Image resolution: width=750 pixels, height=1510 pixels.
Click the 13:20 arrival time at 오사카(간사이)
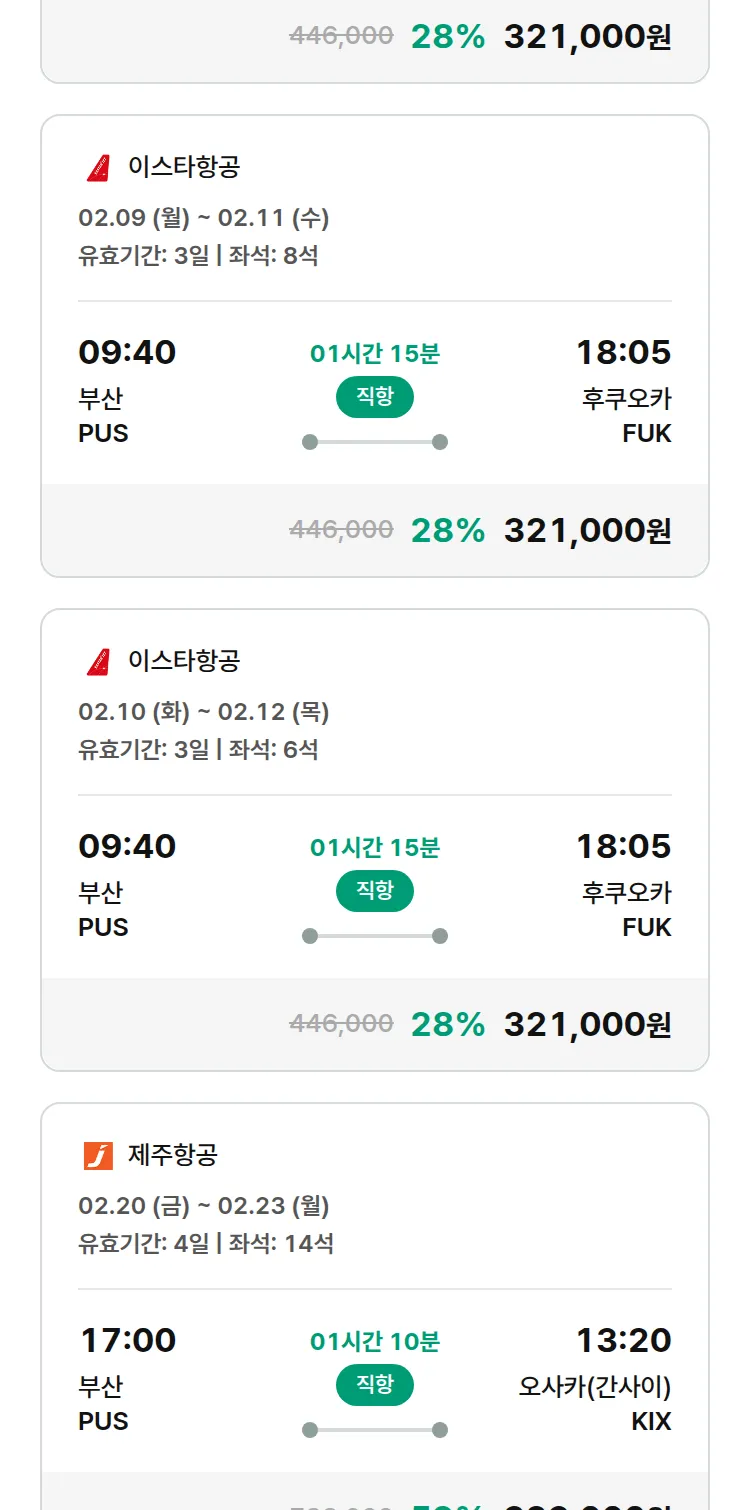623,1340
